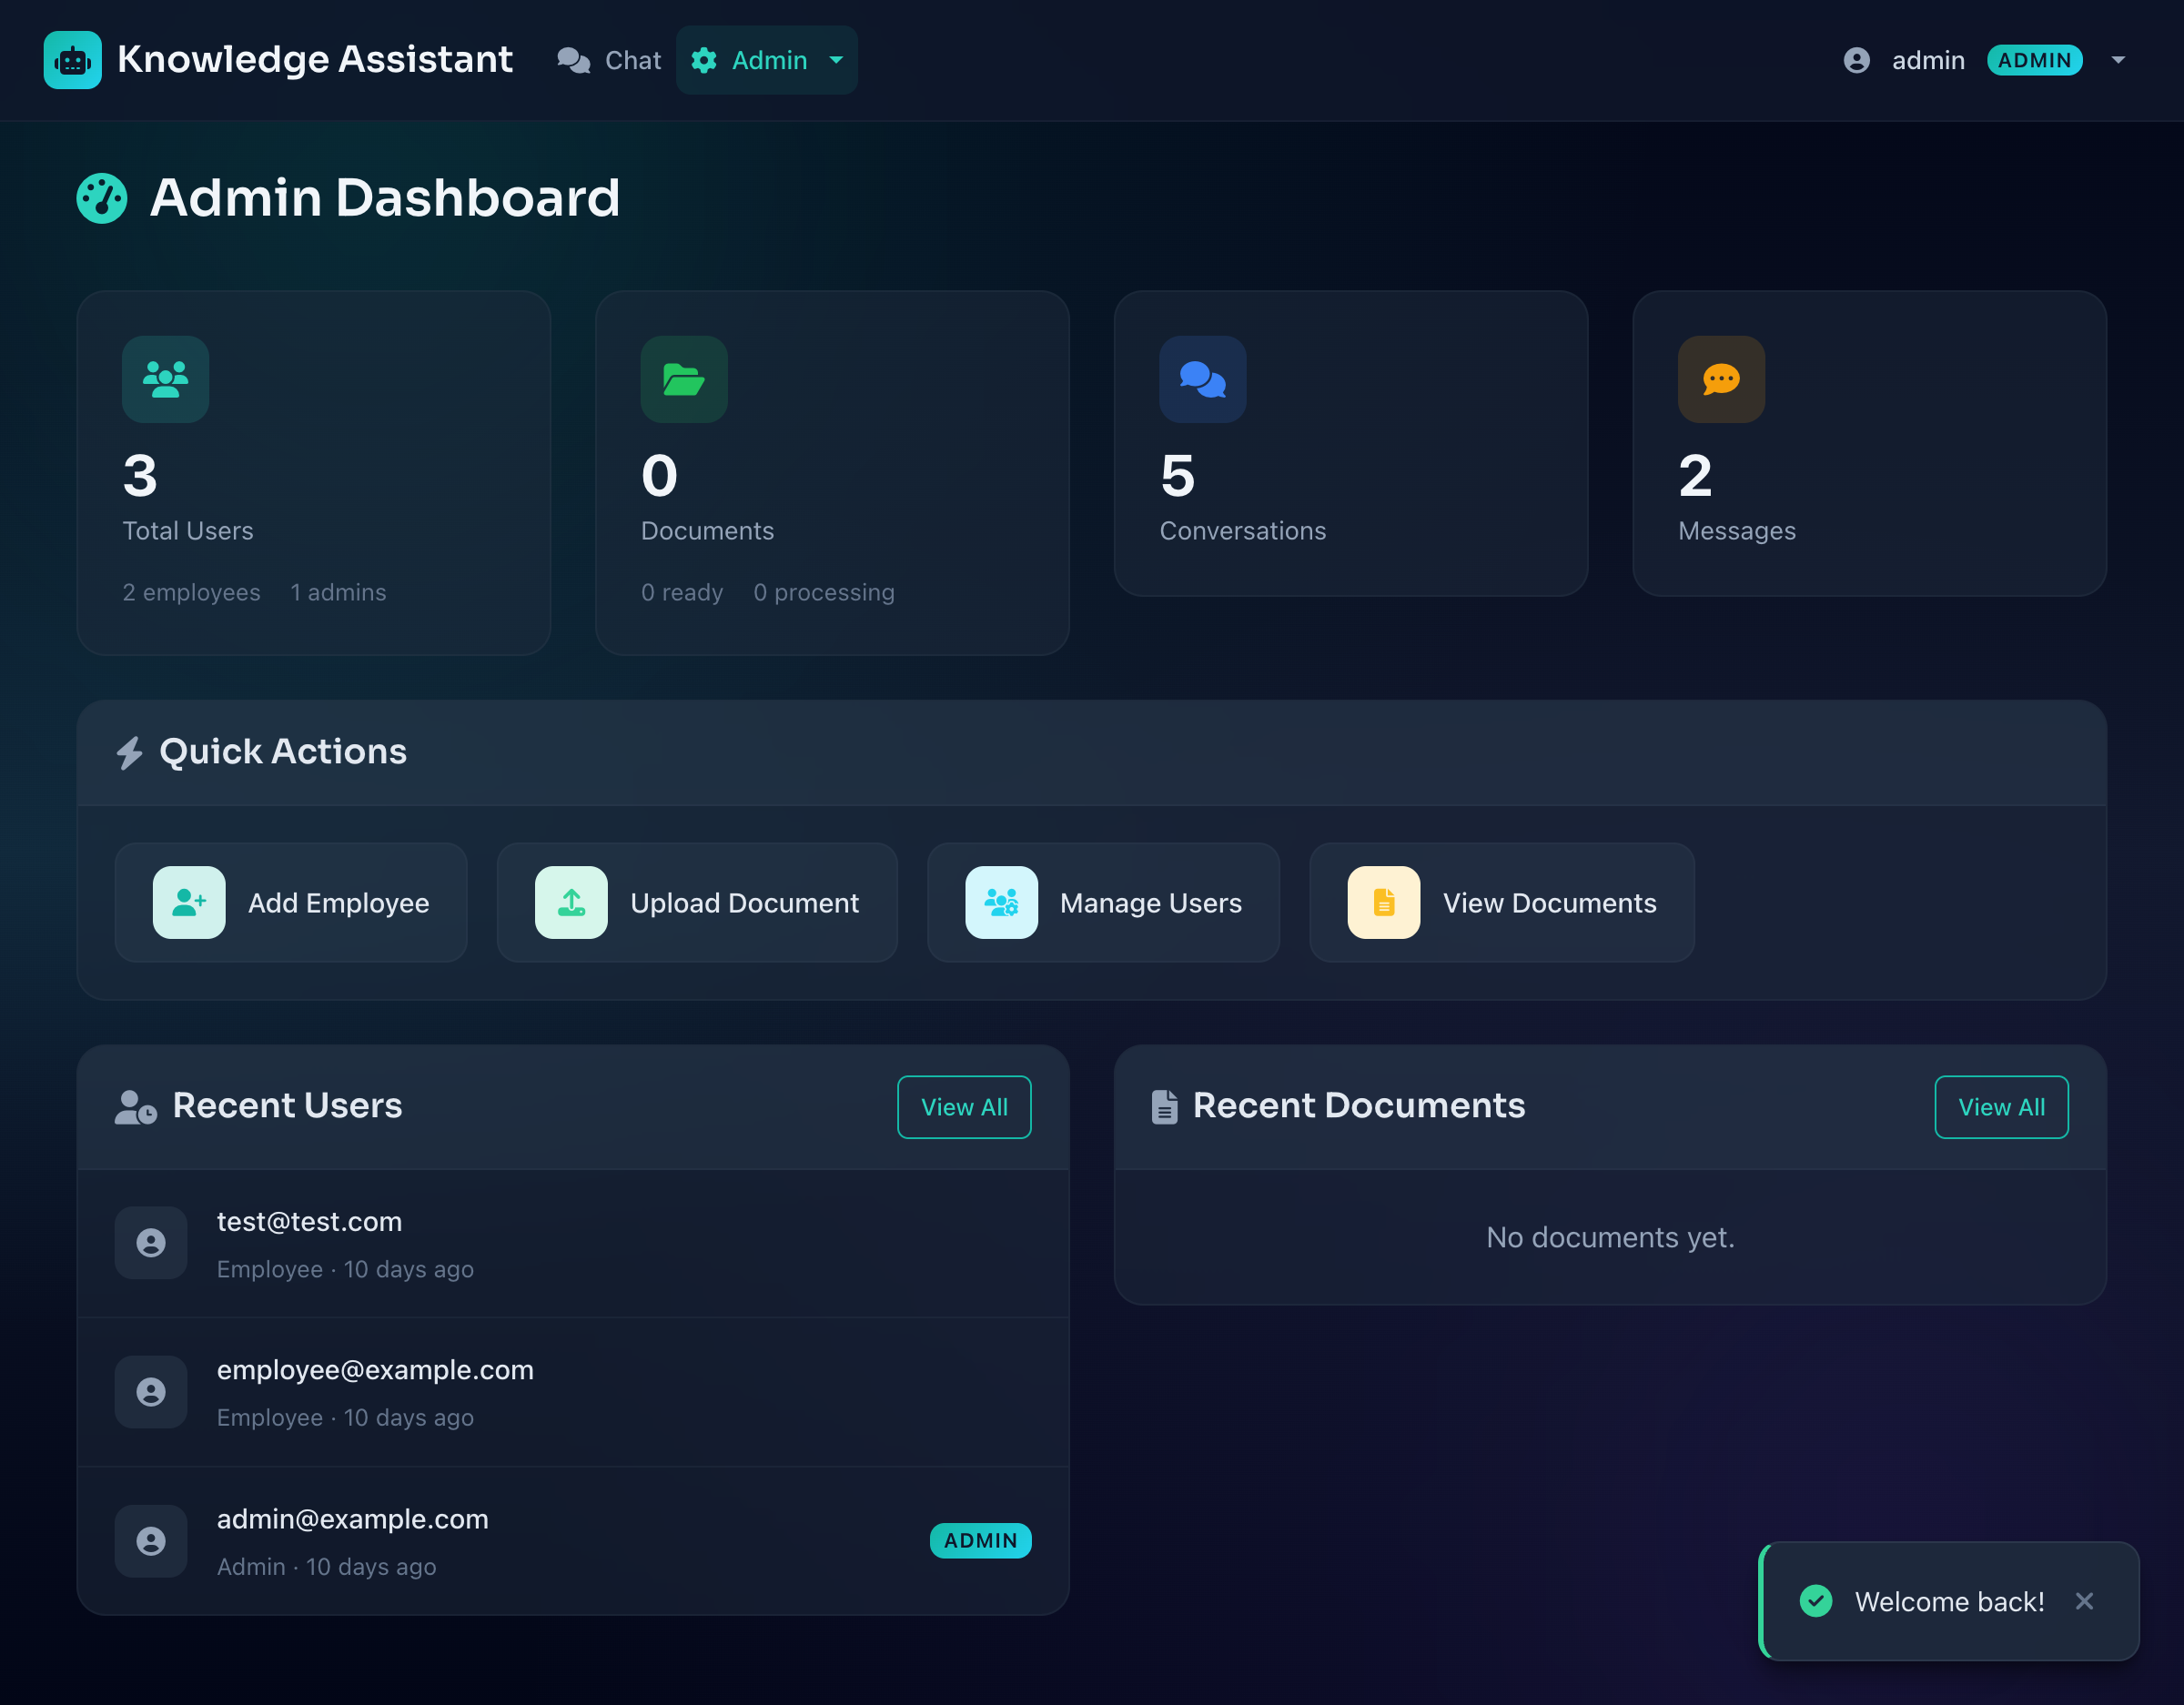
Task: Open the user account dropdown caret
Action: [x=2118, y=60]
